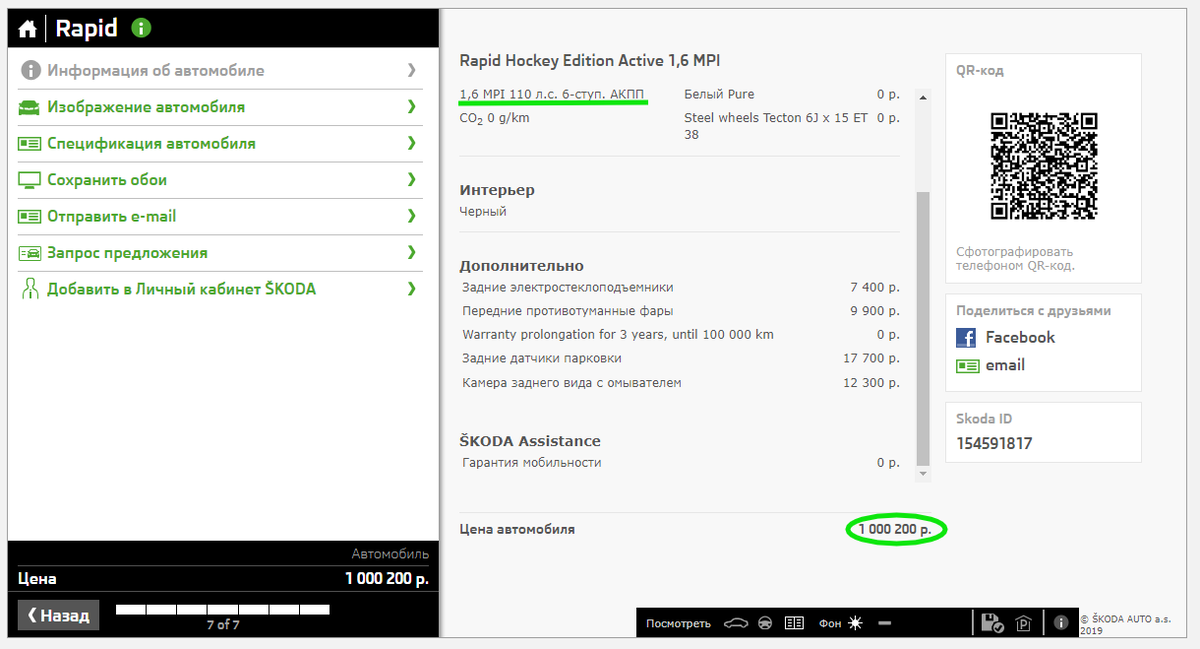Image resolution: width=1200 pixels, height=649 pixels.
Task: Click 'Камера заднего вида с омывателем' row
Action: [x=680, y=383]
